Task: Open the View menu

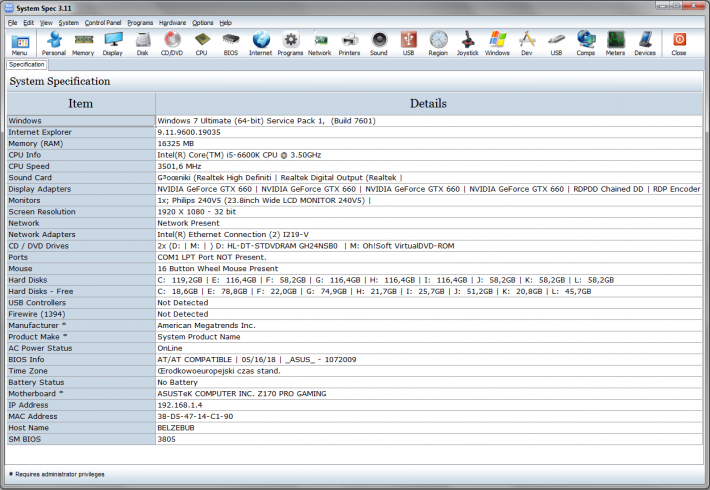Action: pos(46,23)
